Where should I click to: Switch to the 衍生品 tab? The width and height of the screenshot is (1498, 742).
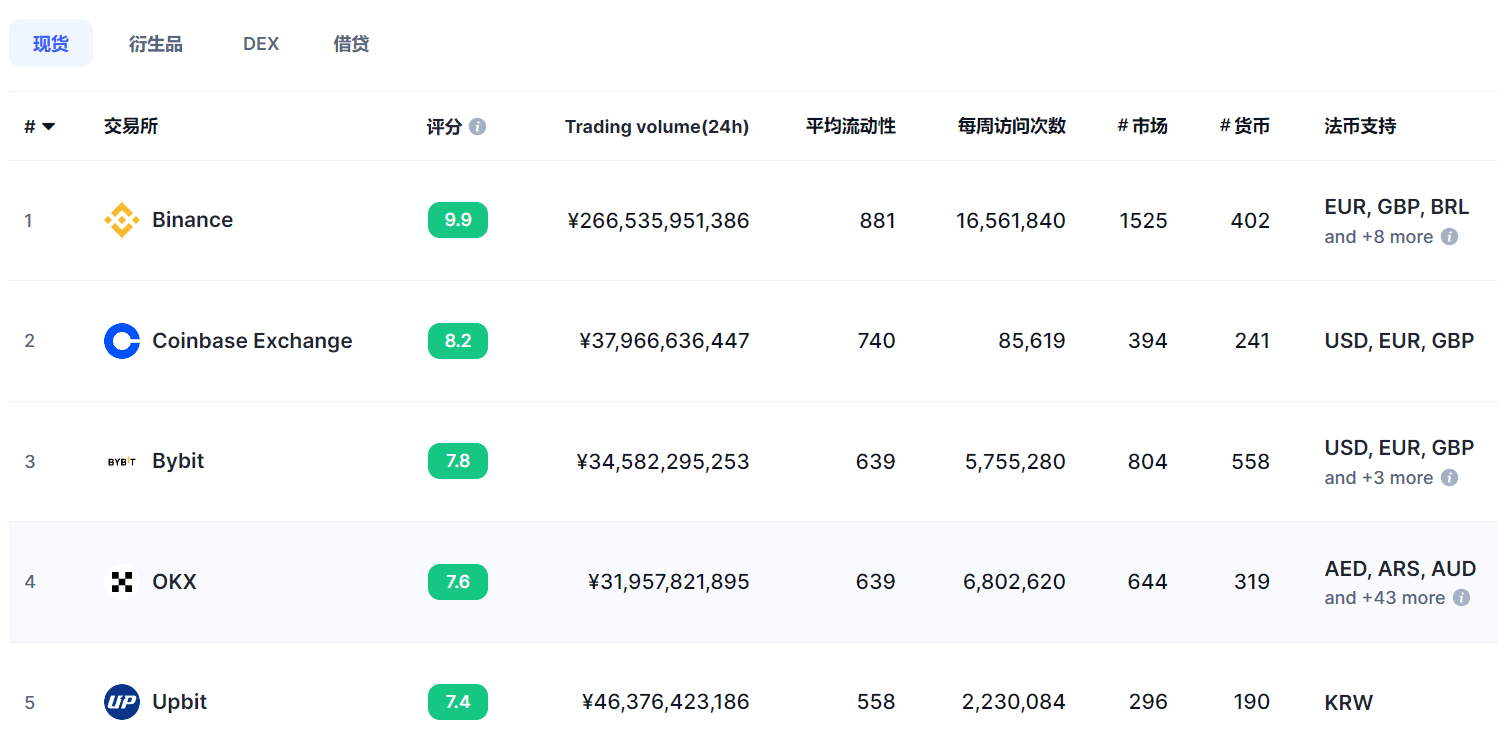[x=155, y=44]
